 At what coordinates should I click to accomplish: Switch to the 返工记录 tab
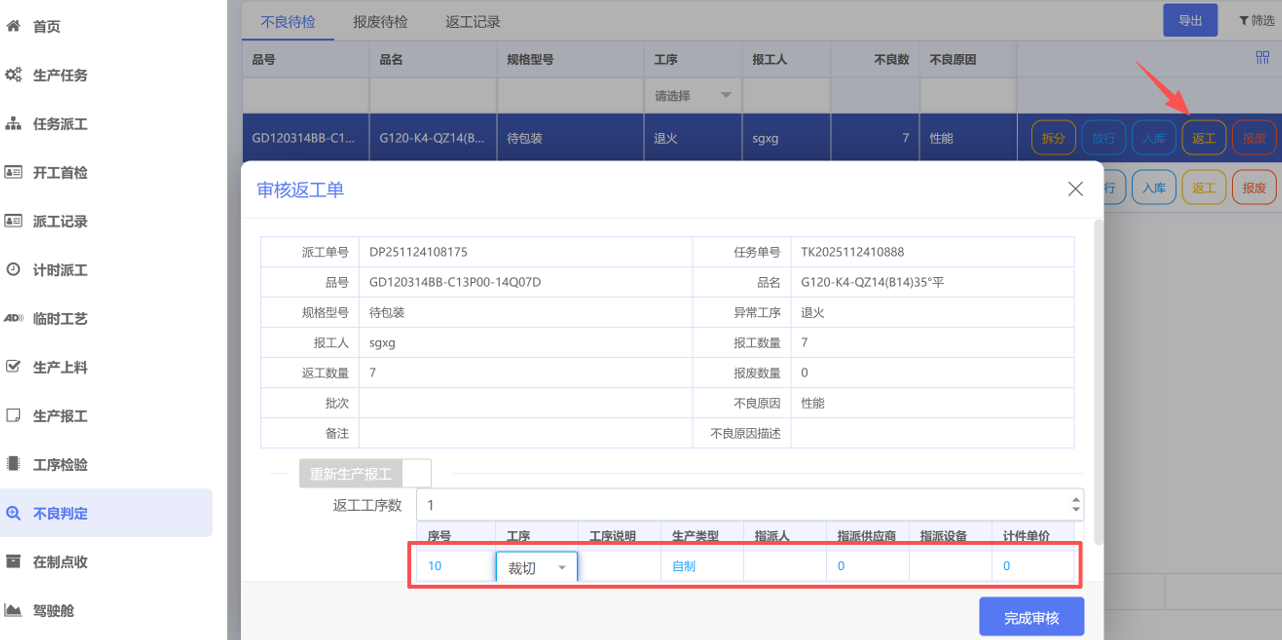coord(473,21)
